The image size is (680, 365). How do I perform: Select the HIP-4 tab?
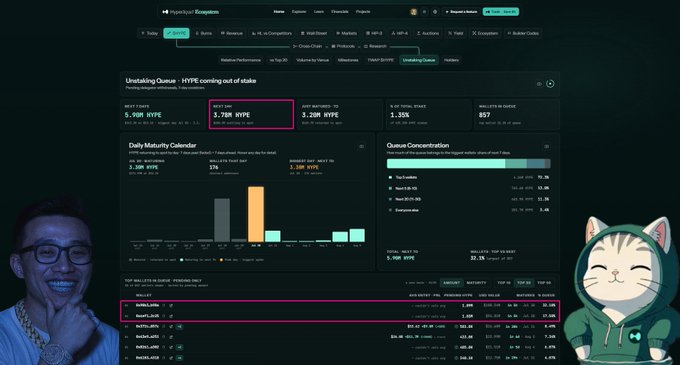(399, 33)
